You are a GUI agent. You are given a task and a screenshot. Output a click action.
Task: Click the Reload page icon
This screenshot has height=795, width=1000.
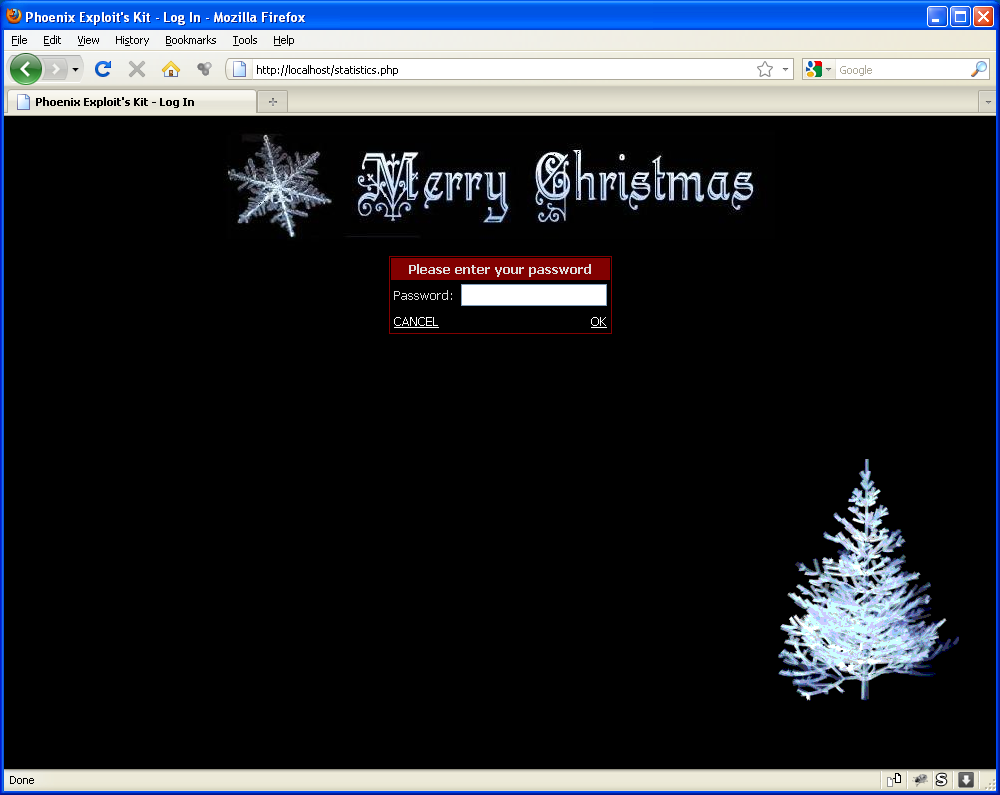(102, 69)
